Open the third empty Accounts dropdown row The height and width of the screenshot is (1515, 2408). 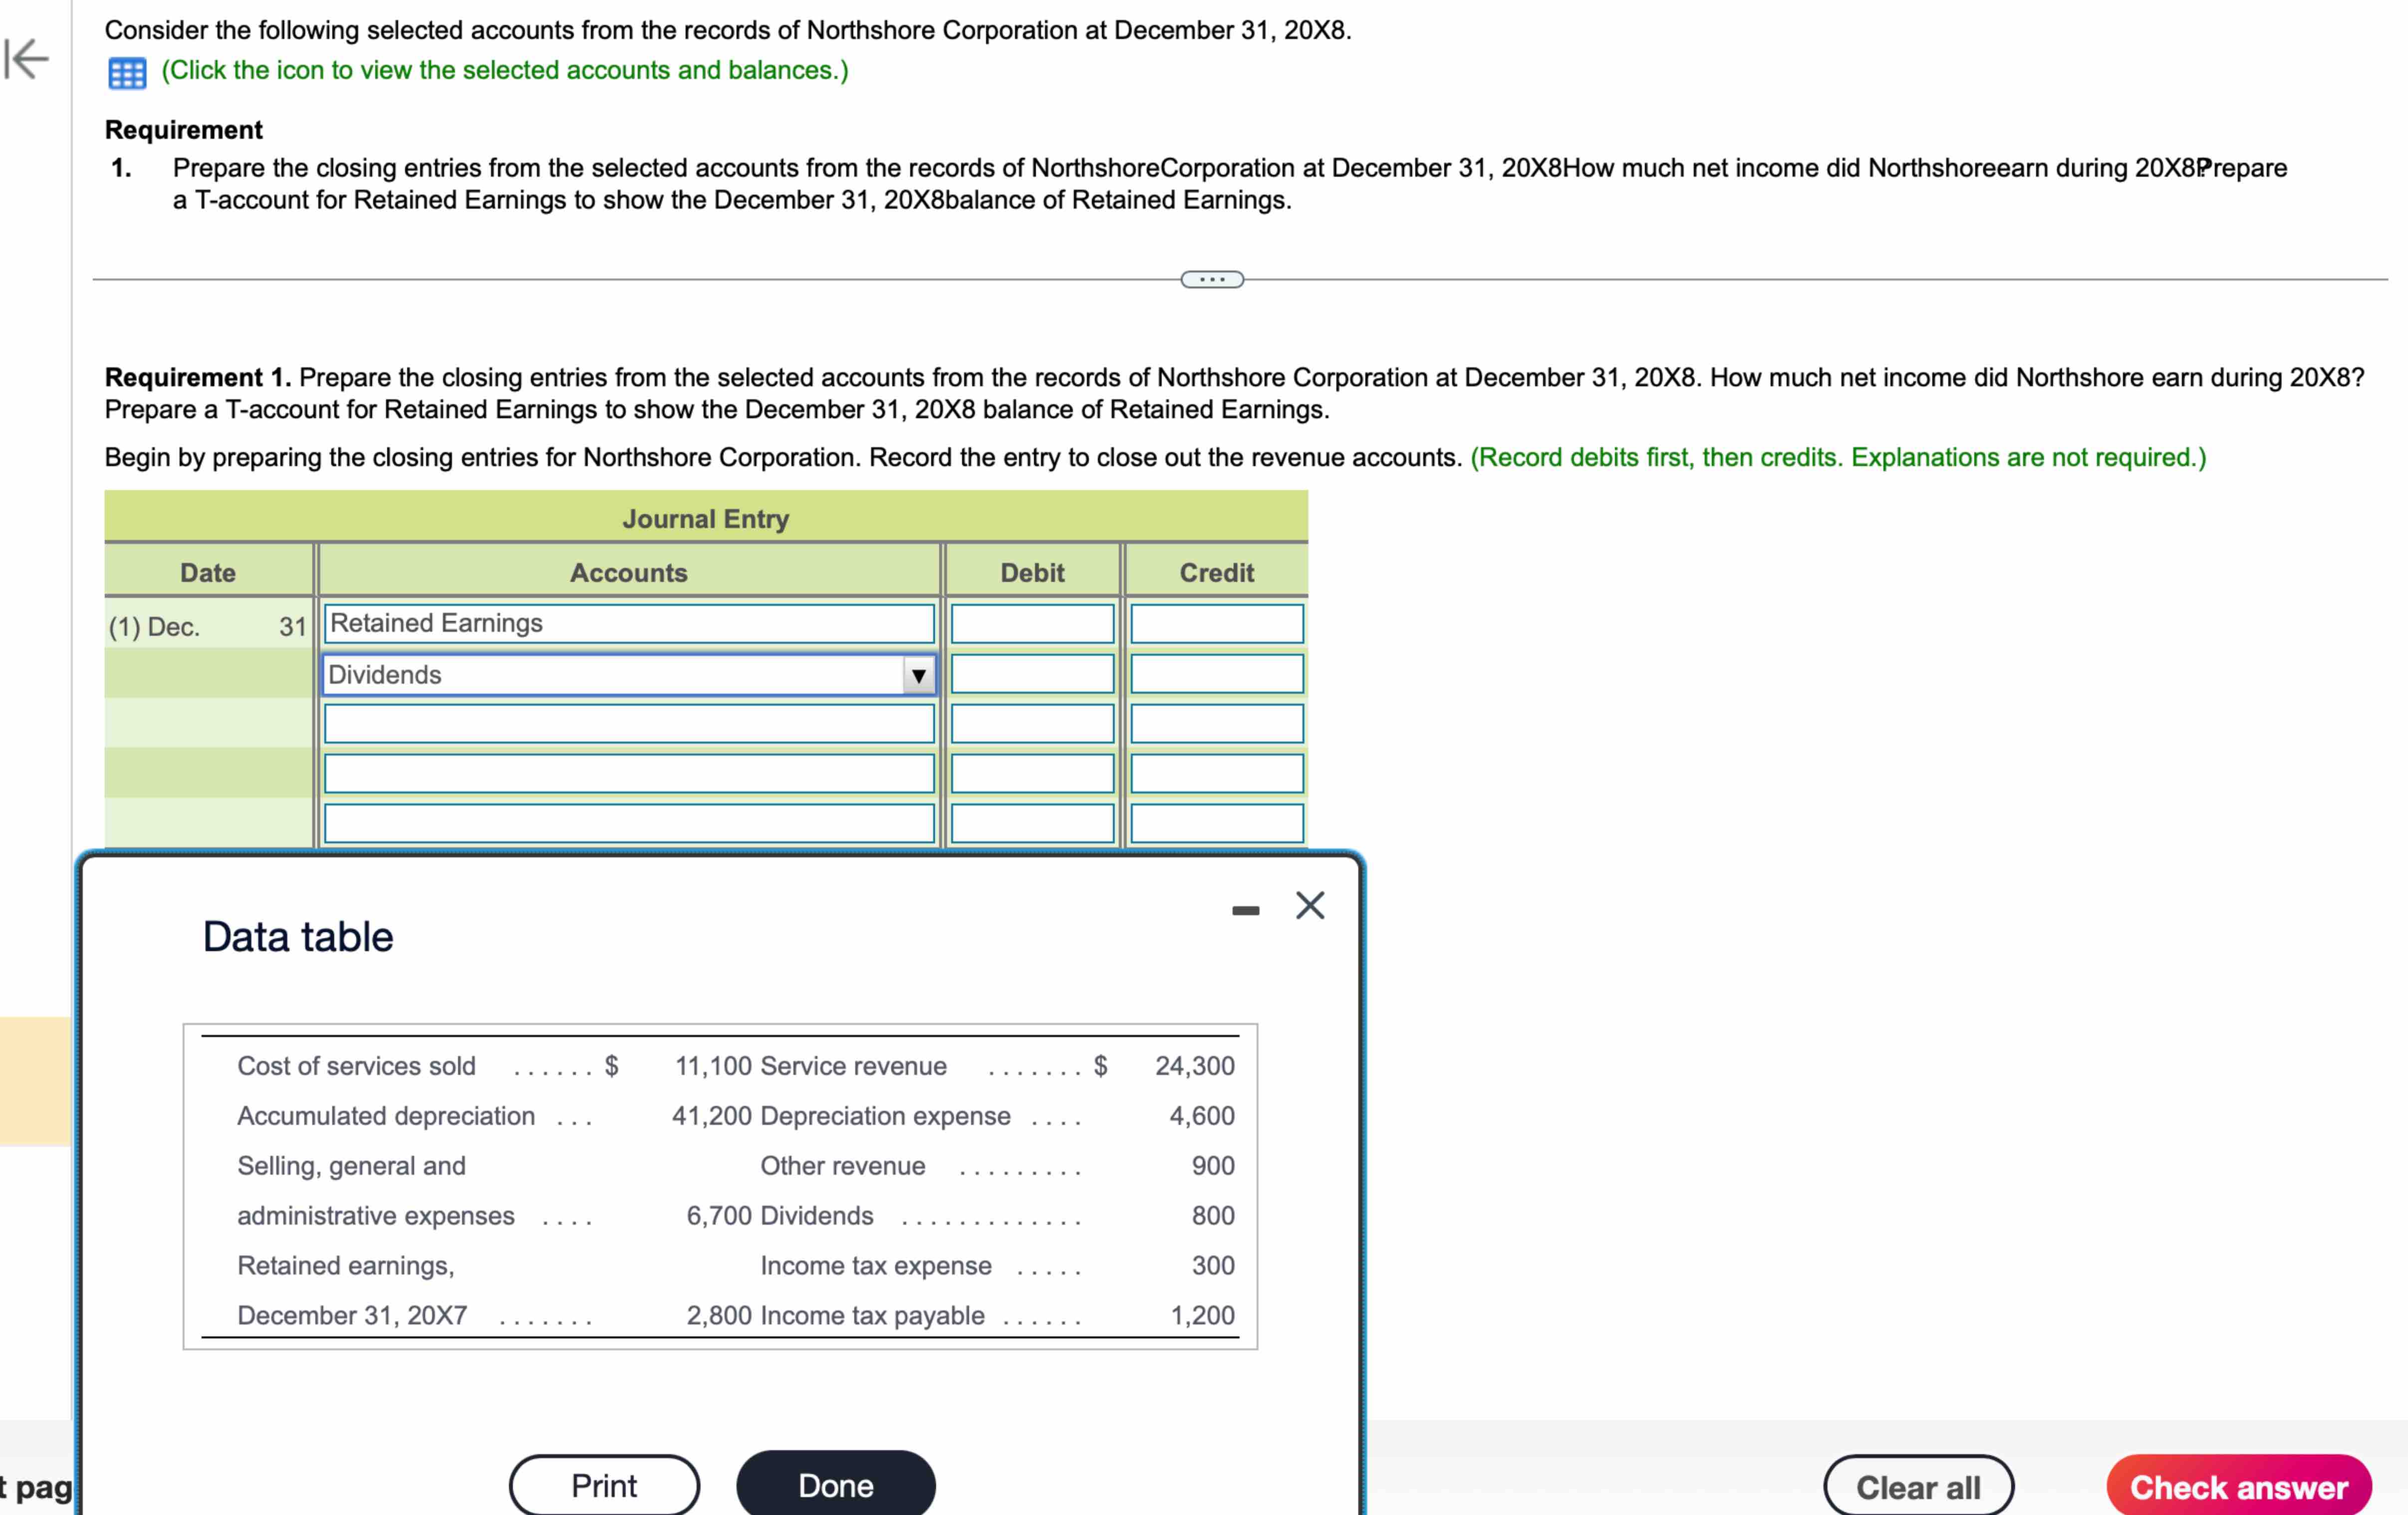click(628, 723)
